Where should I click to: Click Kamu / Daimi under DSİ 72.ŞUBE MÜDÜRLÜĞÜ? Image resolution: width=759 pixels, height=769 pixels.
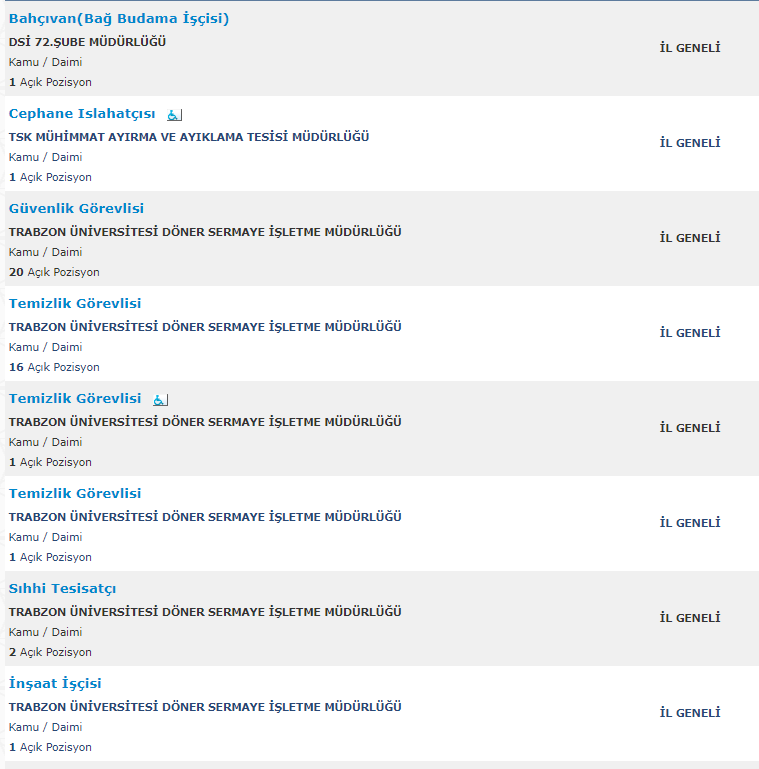(45, 62)
